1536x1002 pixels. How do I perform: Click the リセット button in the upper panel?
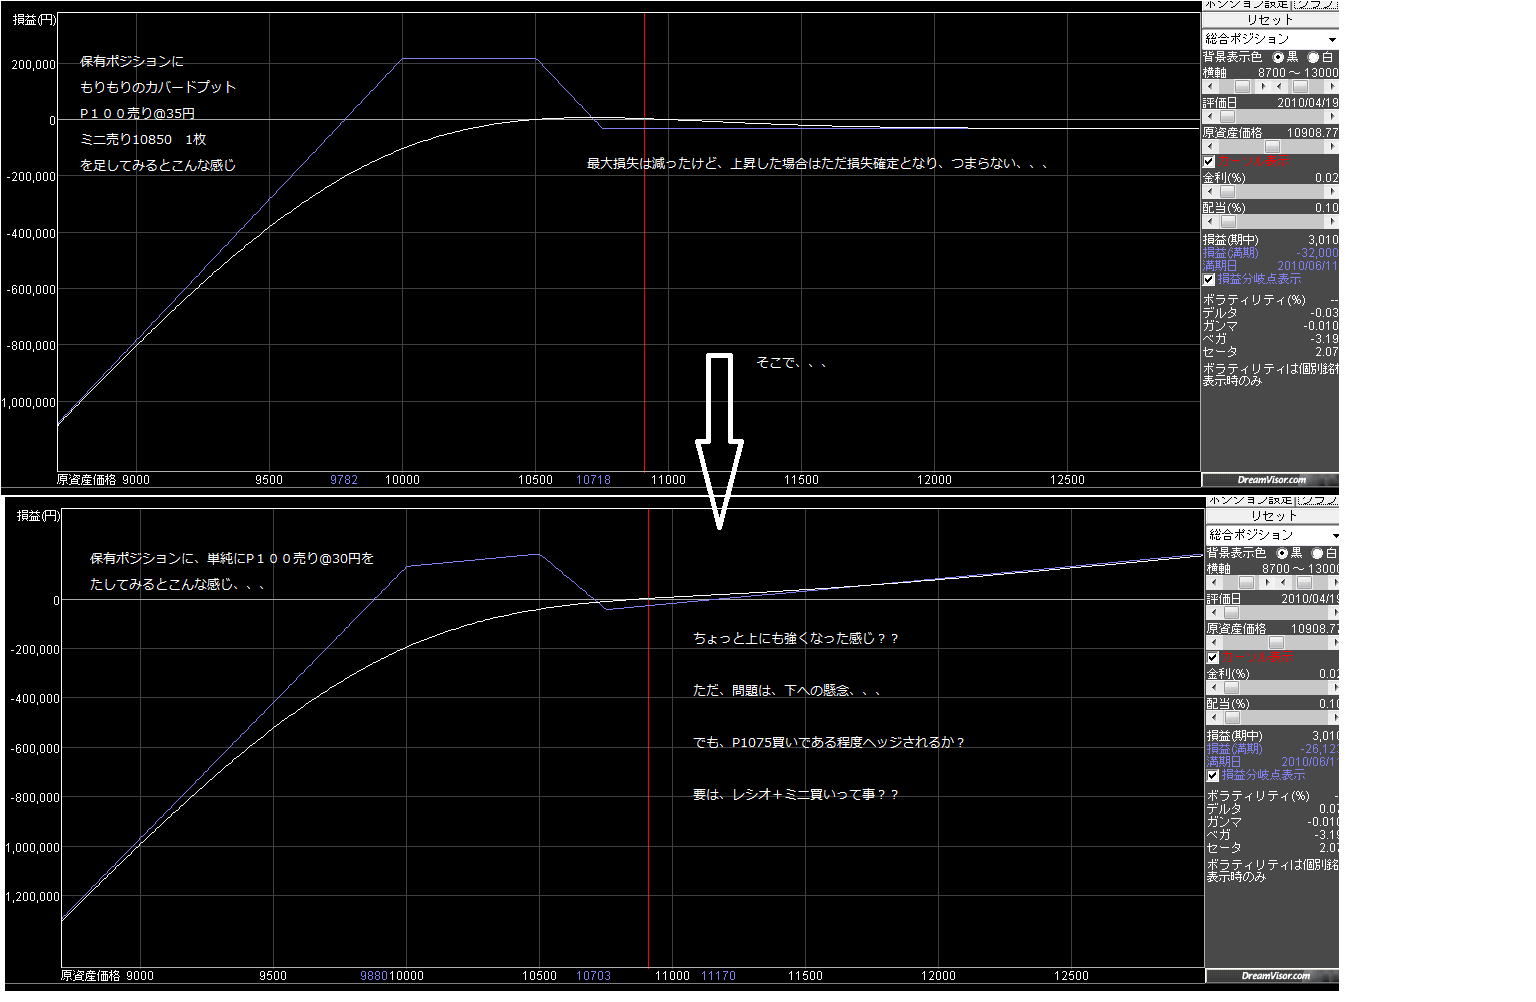point(1269,20)
